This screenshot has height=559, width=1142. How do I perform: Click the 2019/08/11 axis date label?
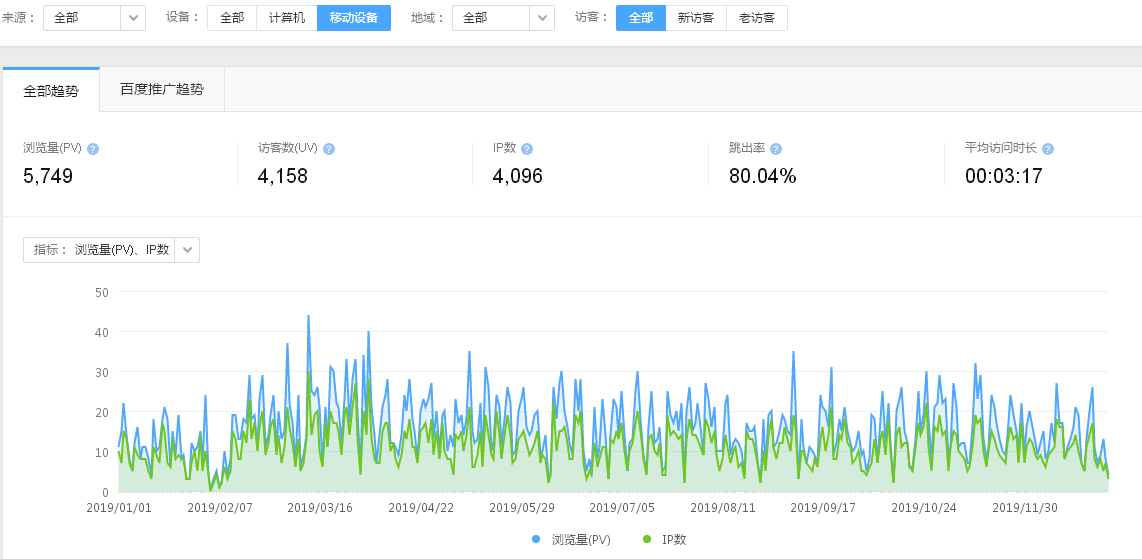(x=722, y=507)
